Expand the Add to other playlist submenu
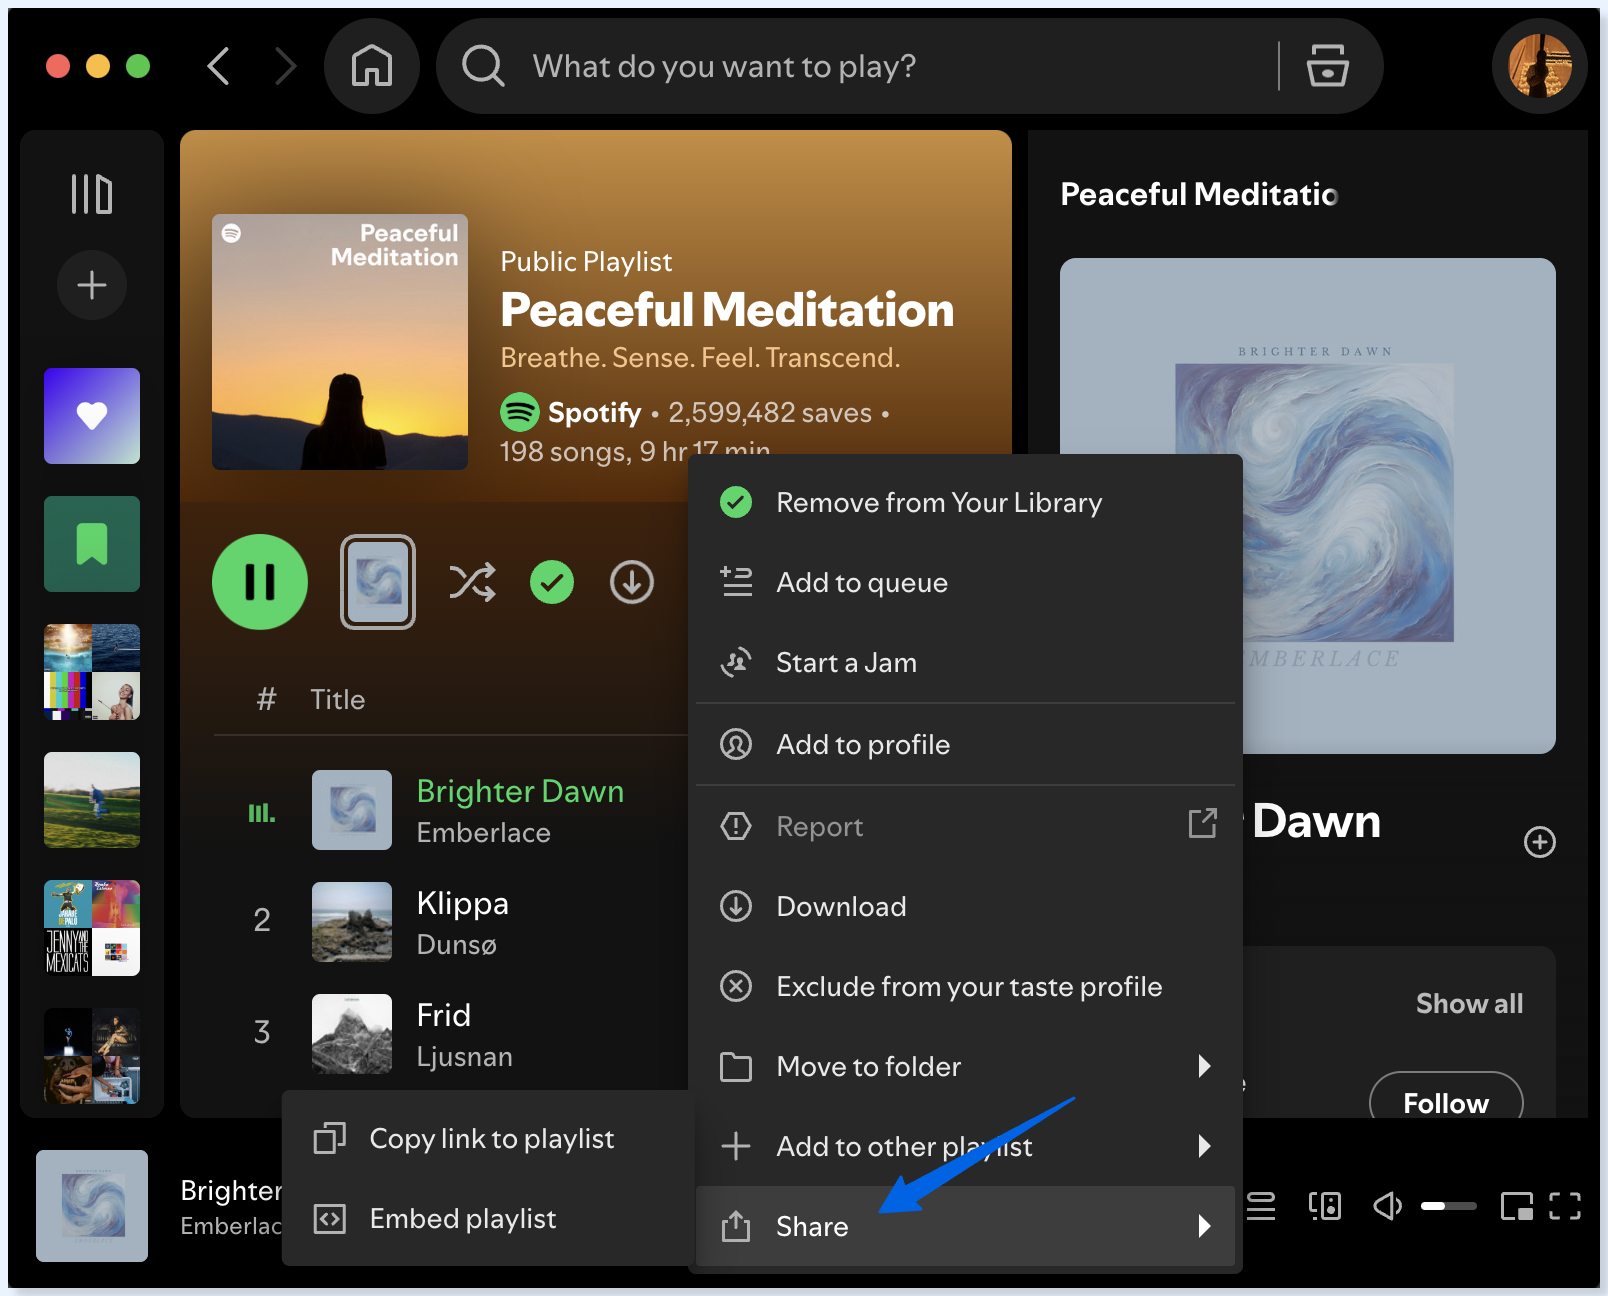Screen dimensions: 1608x1296 tap(902, 1146)
